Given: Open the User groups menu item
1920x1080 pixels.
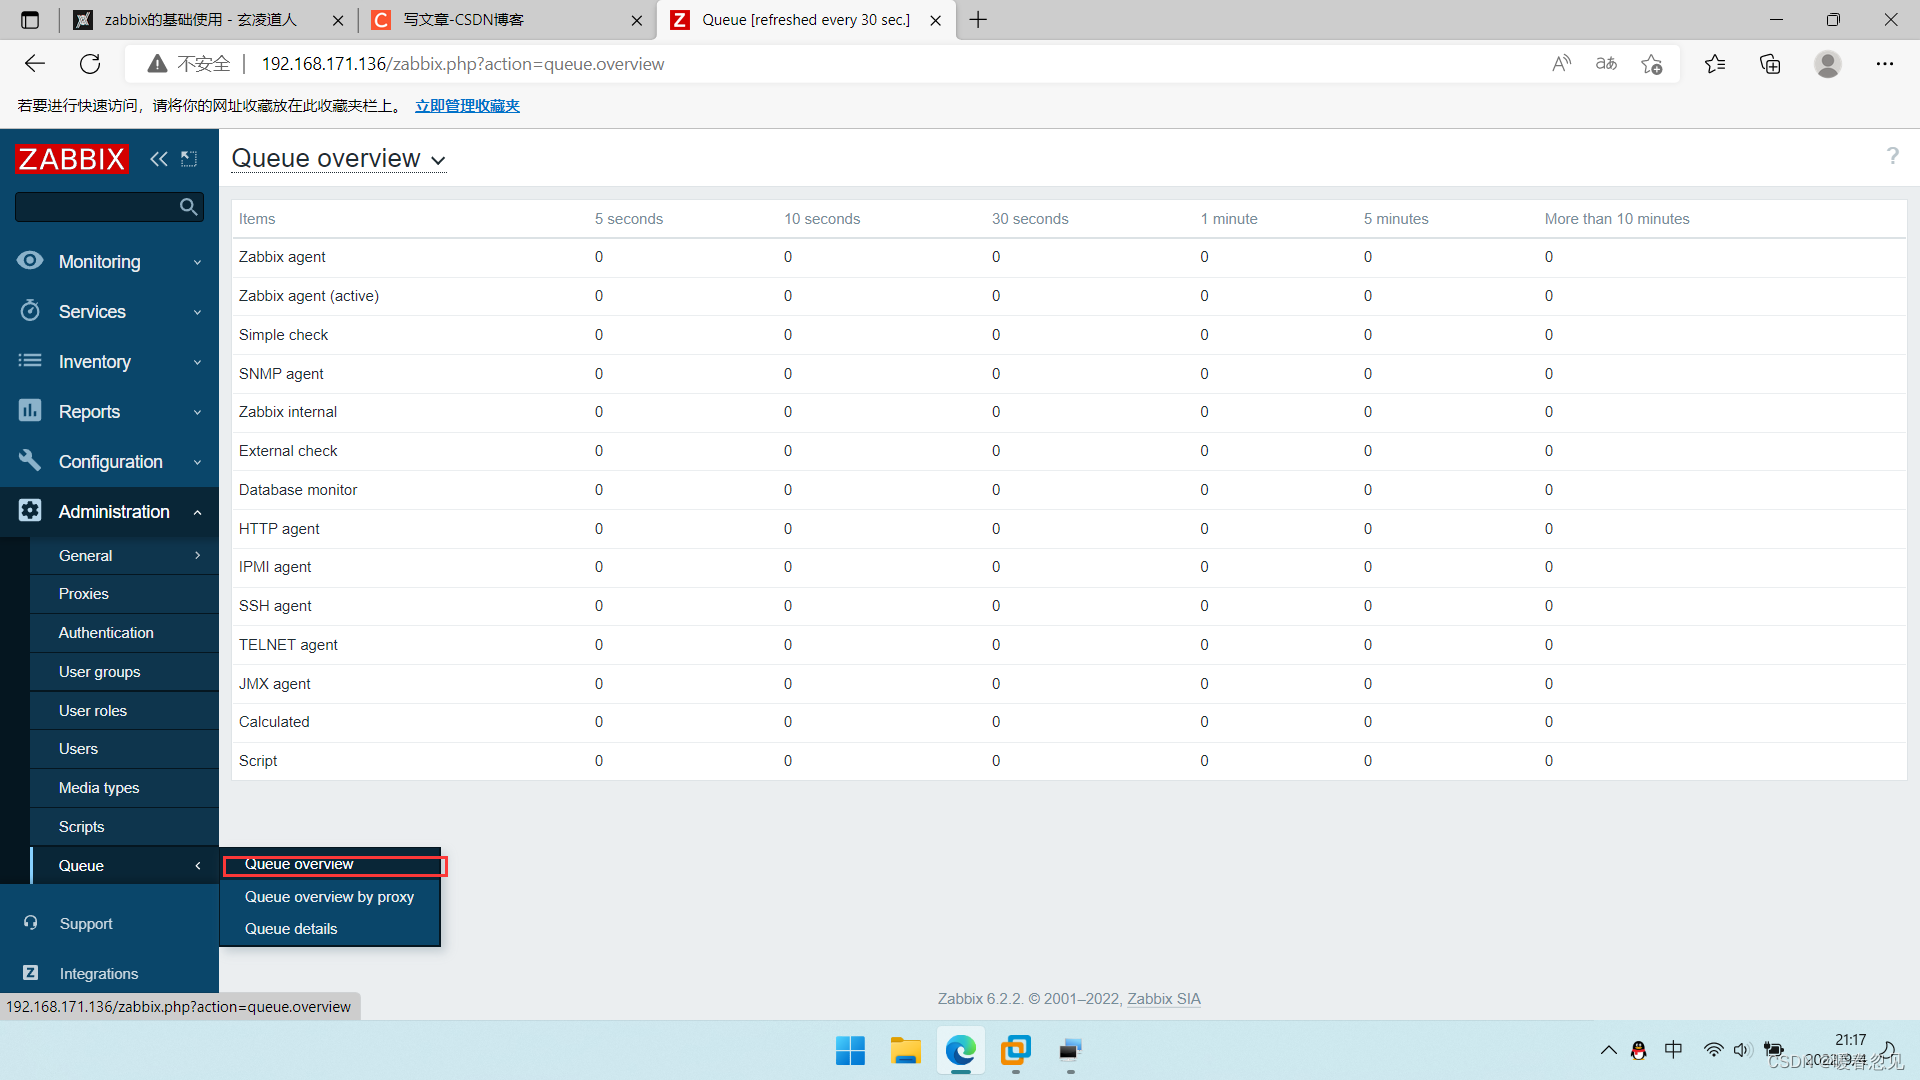Looking at the screenshot, I should click(x=99, y=672).
